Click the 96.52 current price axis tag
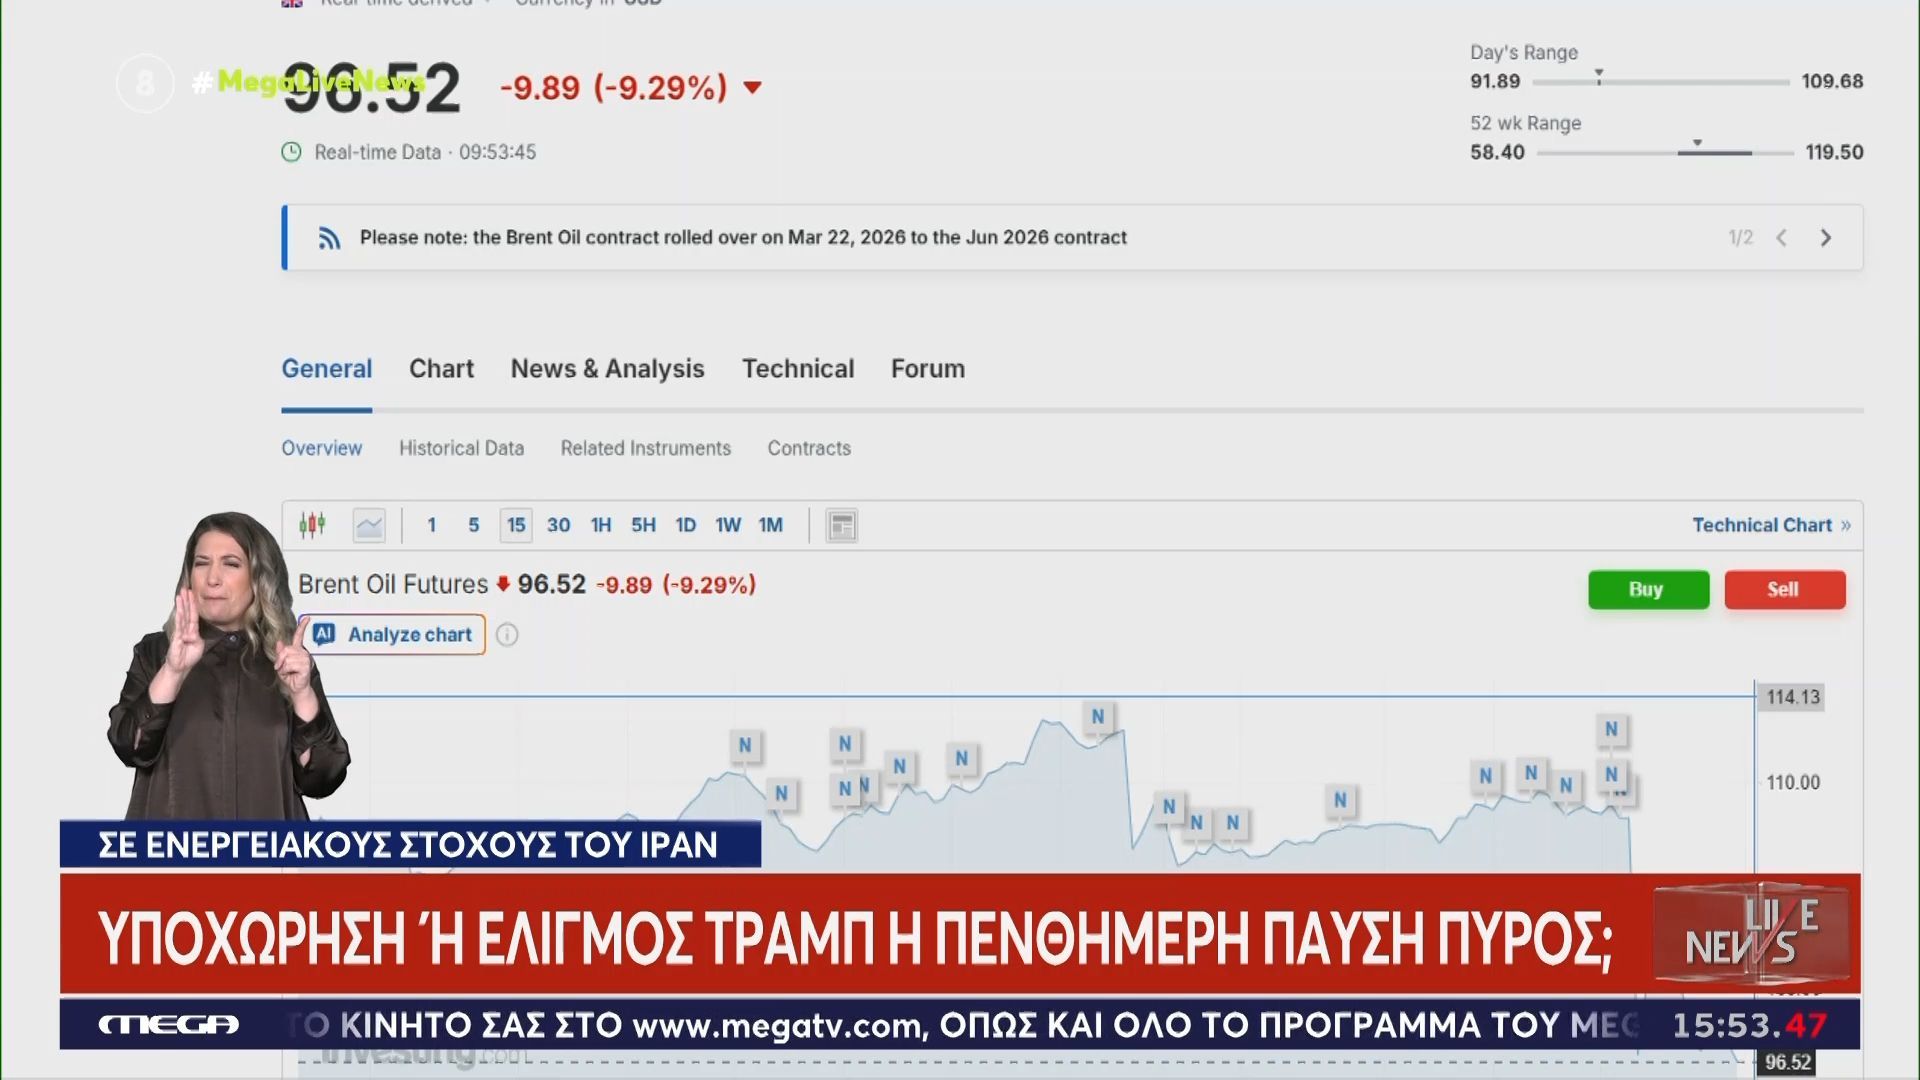This screenshot has height=1080, width=1920. pos(1787,1063)
